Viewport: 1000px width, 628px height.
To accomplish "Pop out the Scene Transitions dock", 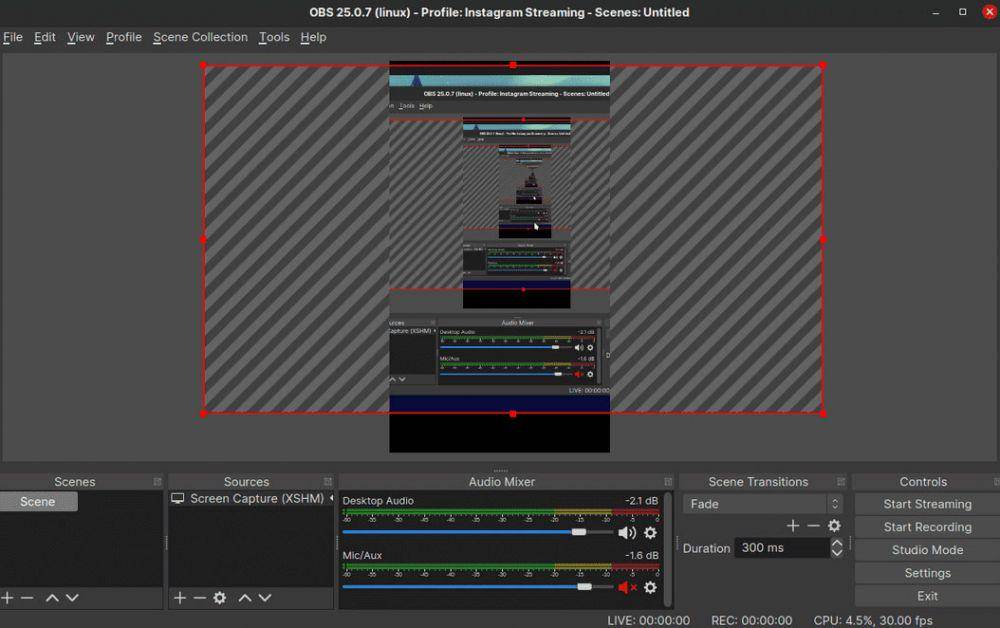I will click(841, 481).
